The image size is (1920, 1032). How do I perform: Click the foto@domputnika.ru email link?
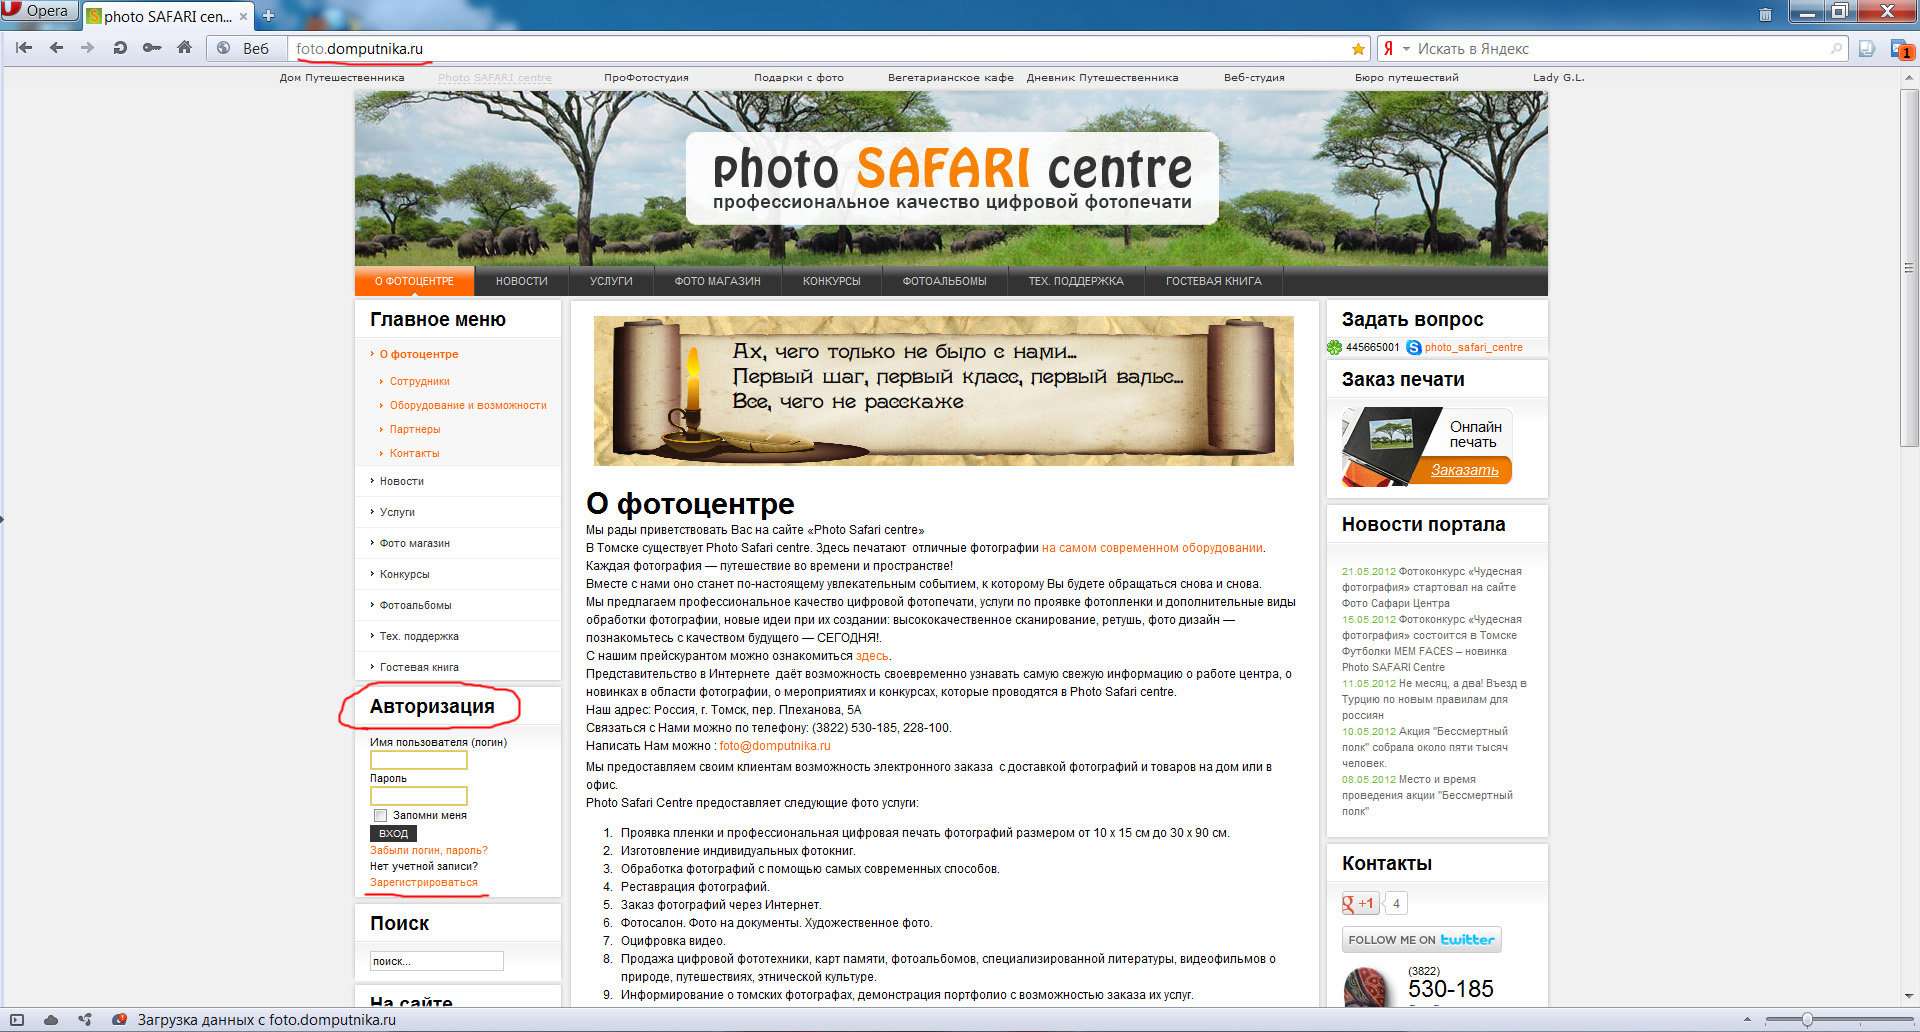(775, 746)
